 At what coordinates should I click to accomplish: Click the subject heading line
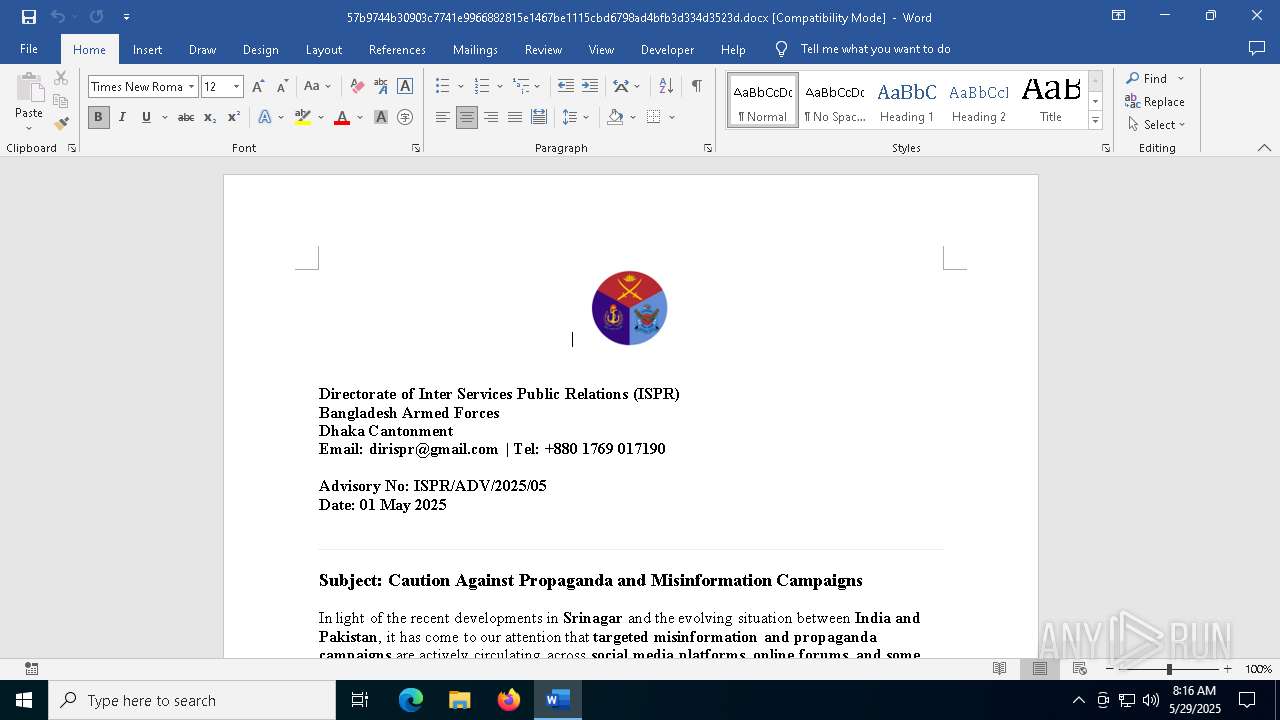point(590,581)
